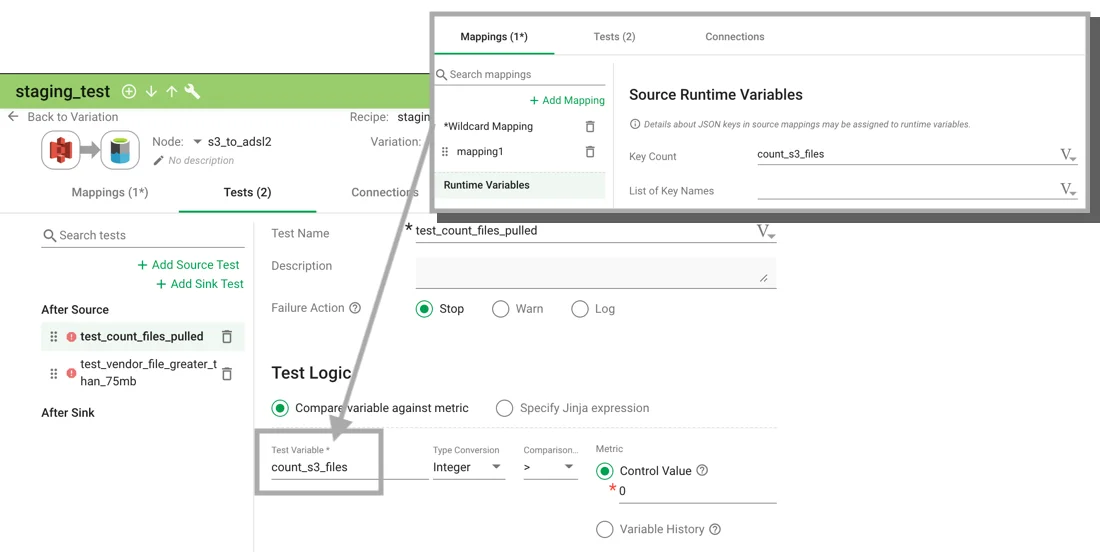Screen dimensions: 1109x552
Task: Click Add Source Test
Action: [188, 265]
